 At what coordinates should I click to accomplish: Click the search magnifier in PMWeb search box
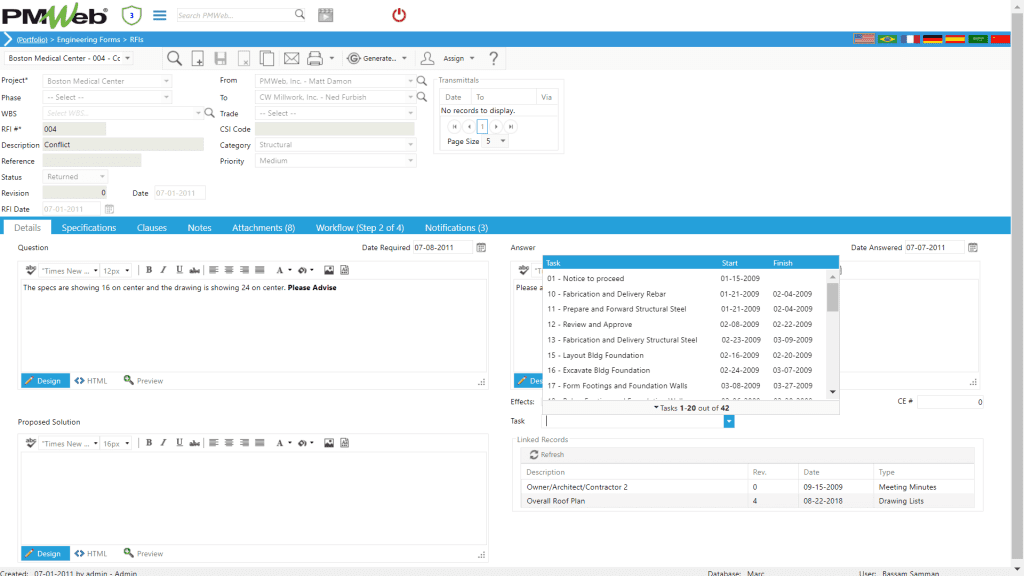(300, 14)
